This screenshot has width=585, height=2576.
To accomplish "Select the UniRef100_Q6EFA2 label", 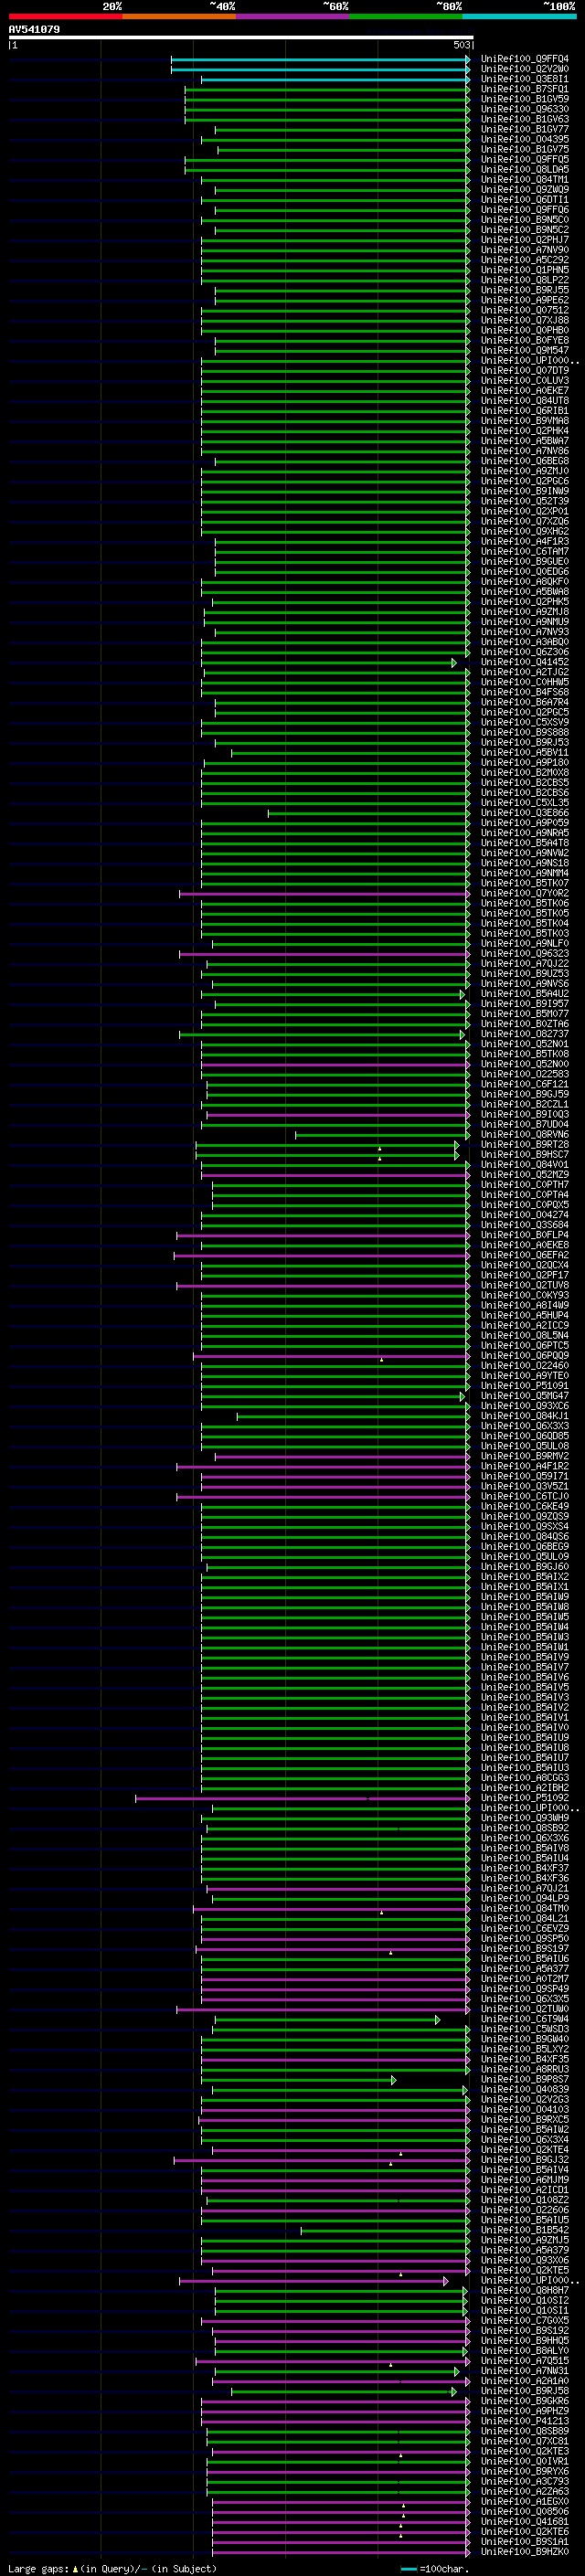I will [524, 1255].
